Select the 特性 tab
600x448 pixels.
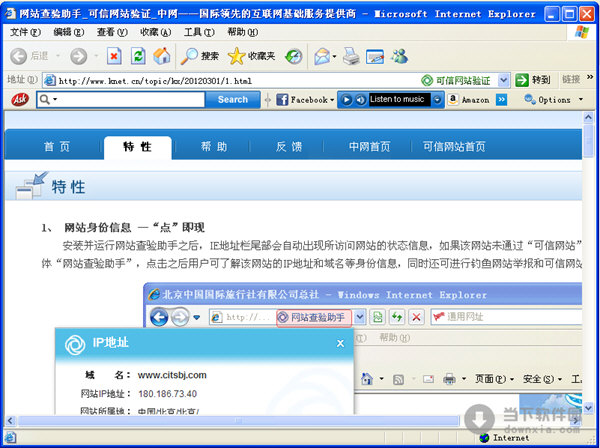(x=137, y=147)
